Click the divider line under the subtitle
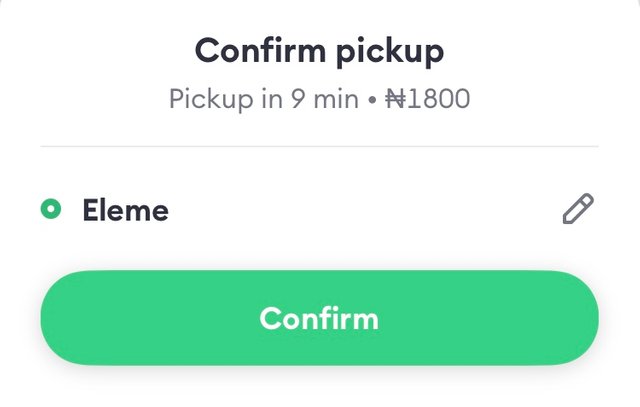Viewport: 640px width, 407px height. coord(320,146)
